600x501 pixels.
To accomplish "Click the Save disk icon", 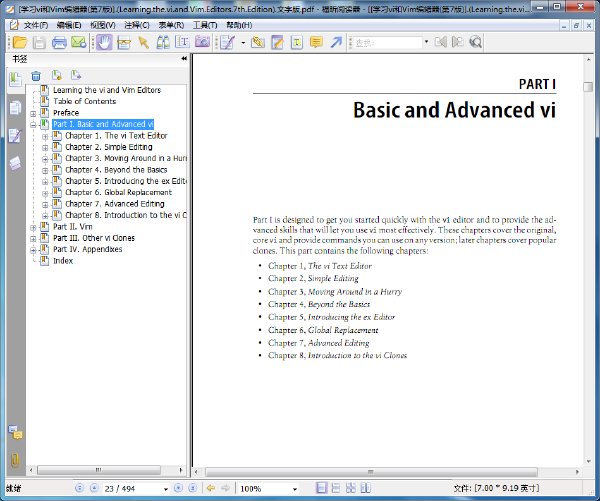I will coord(39,42).
